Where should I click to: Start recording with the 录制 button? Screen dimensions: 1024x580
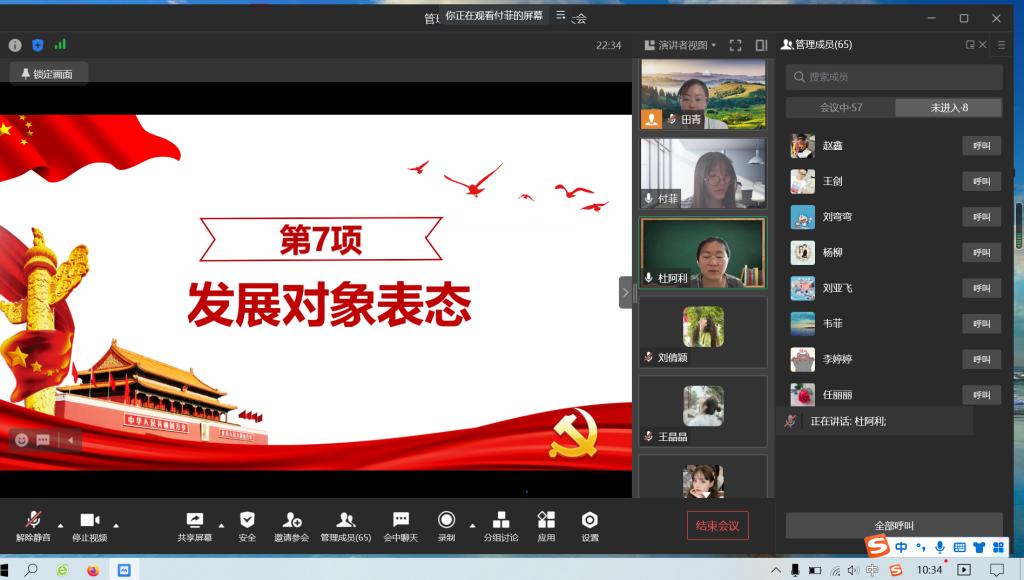tap(446, 525)
